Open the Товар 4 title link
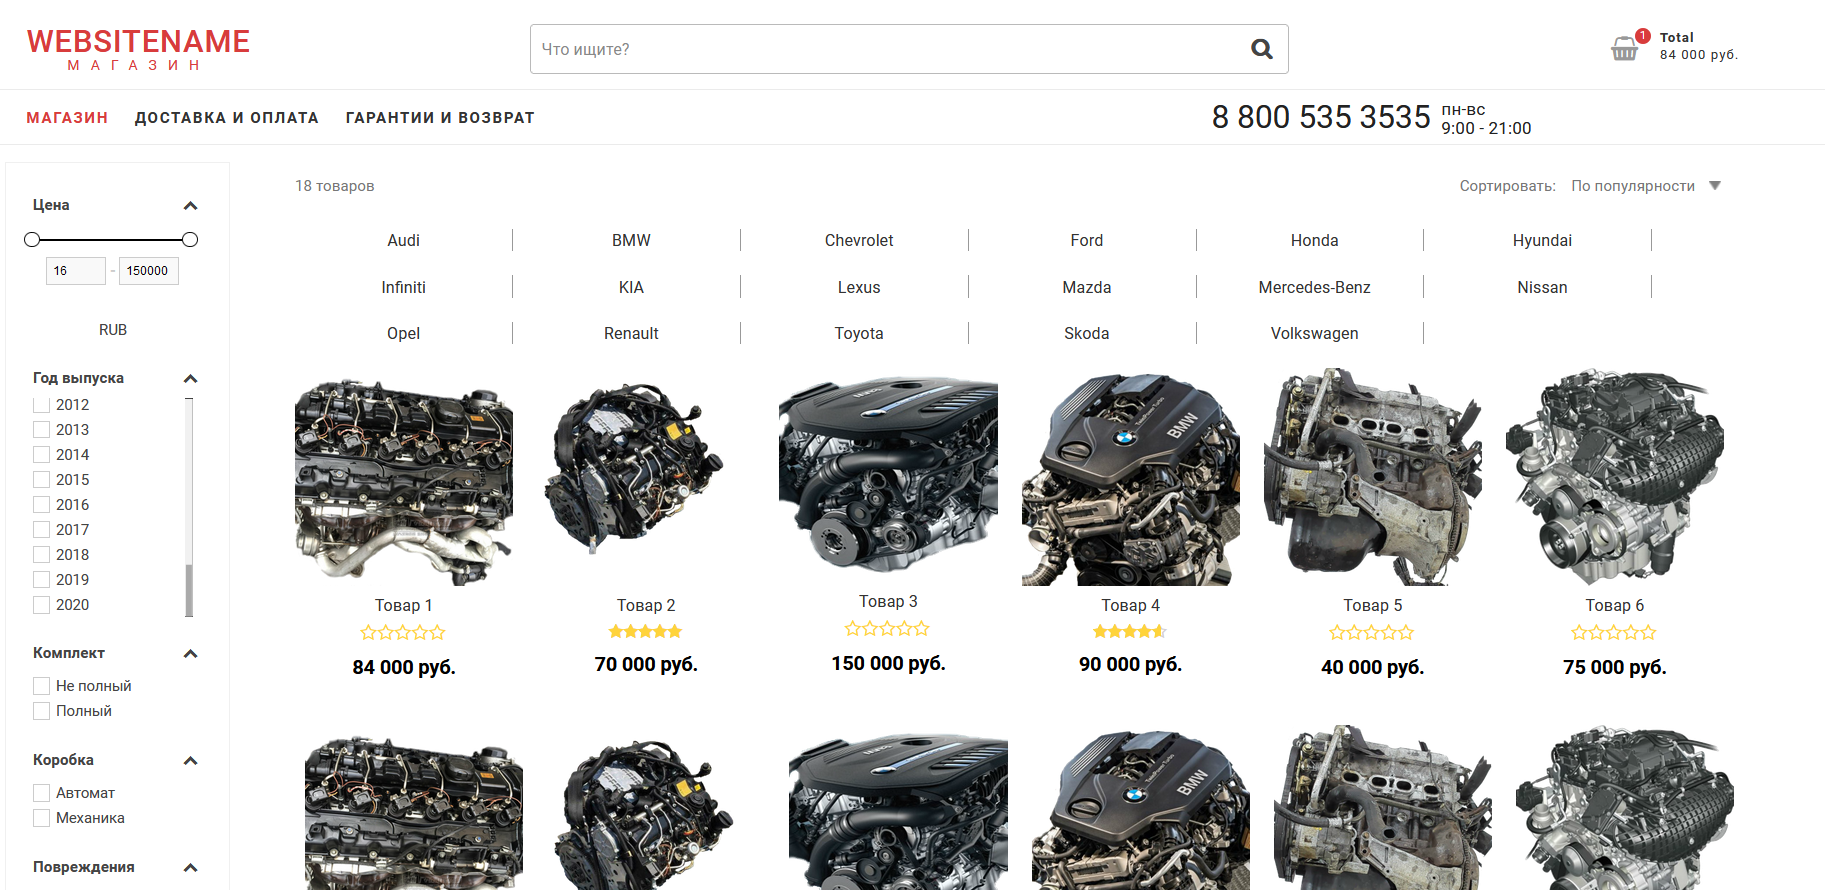This screenshot has height=890, width=1825. 1130,605
